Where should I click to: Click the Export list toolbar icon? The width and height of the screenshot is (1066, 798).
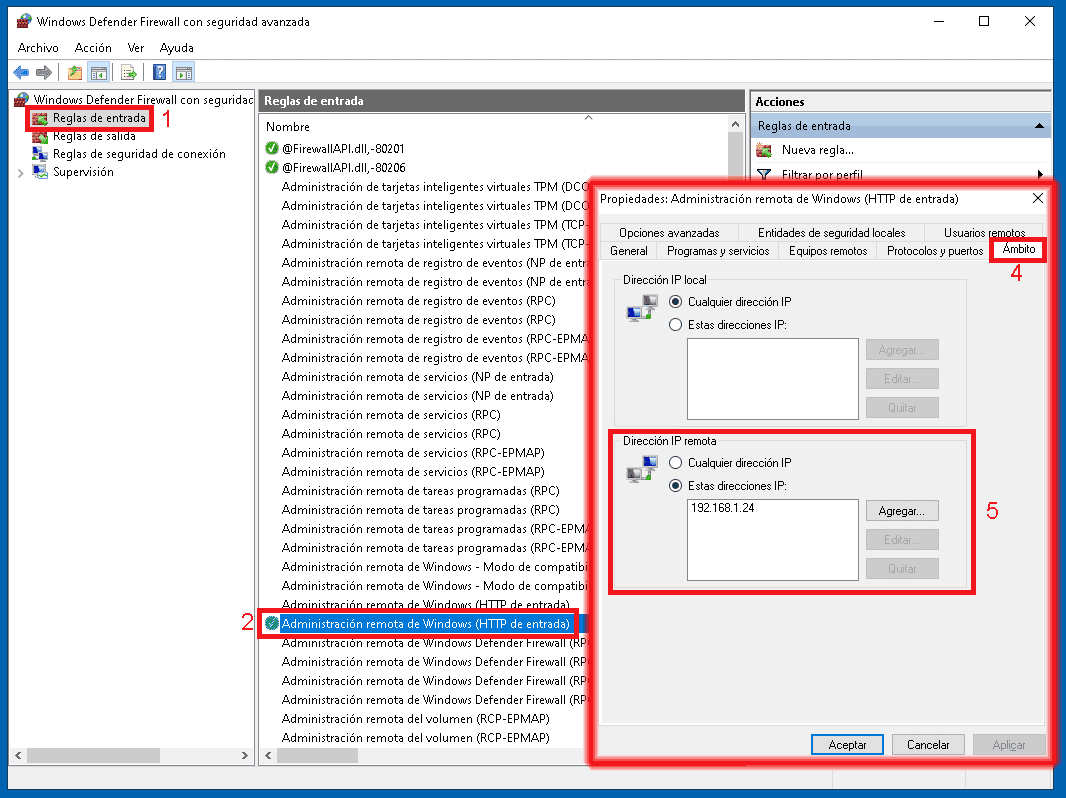point(130,71)
